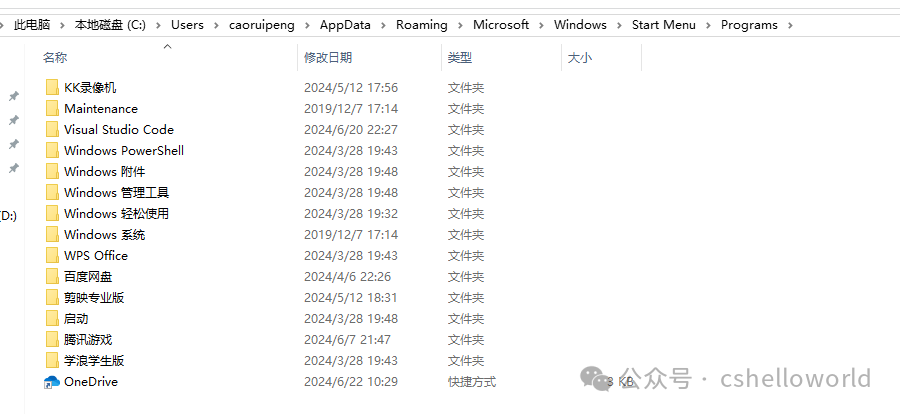Select the 学浪学生版 folder name
This screenshot has height=414, width=900.
tap(94, 361)
